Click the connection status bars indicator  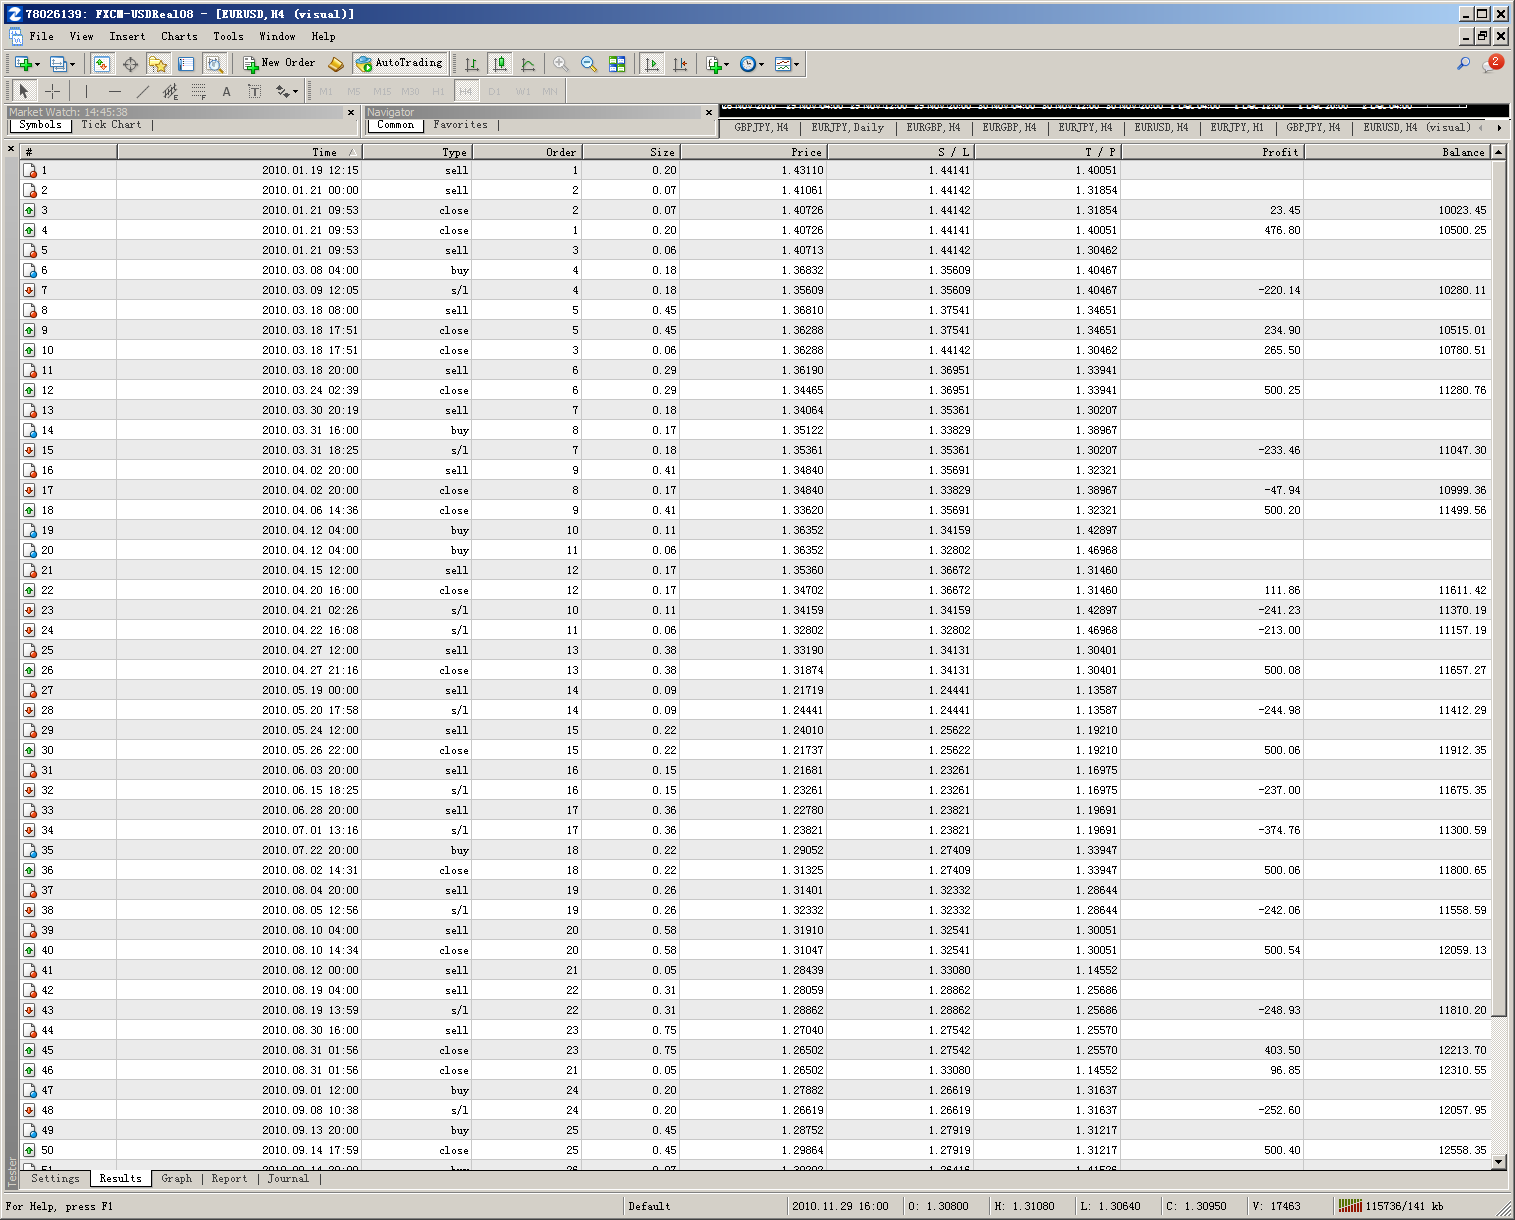coord(1350,1206)
